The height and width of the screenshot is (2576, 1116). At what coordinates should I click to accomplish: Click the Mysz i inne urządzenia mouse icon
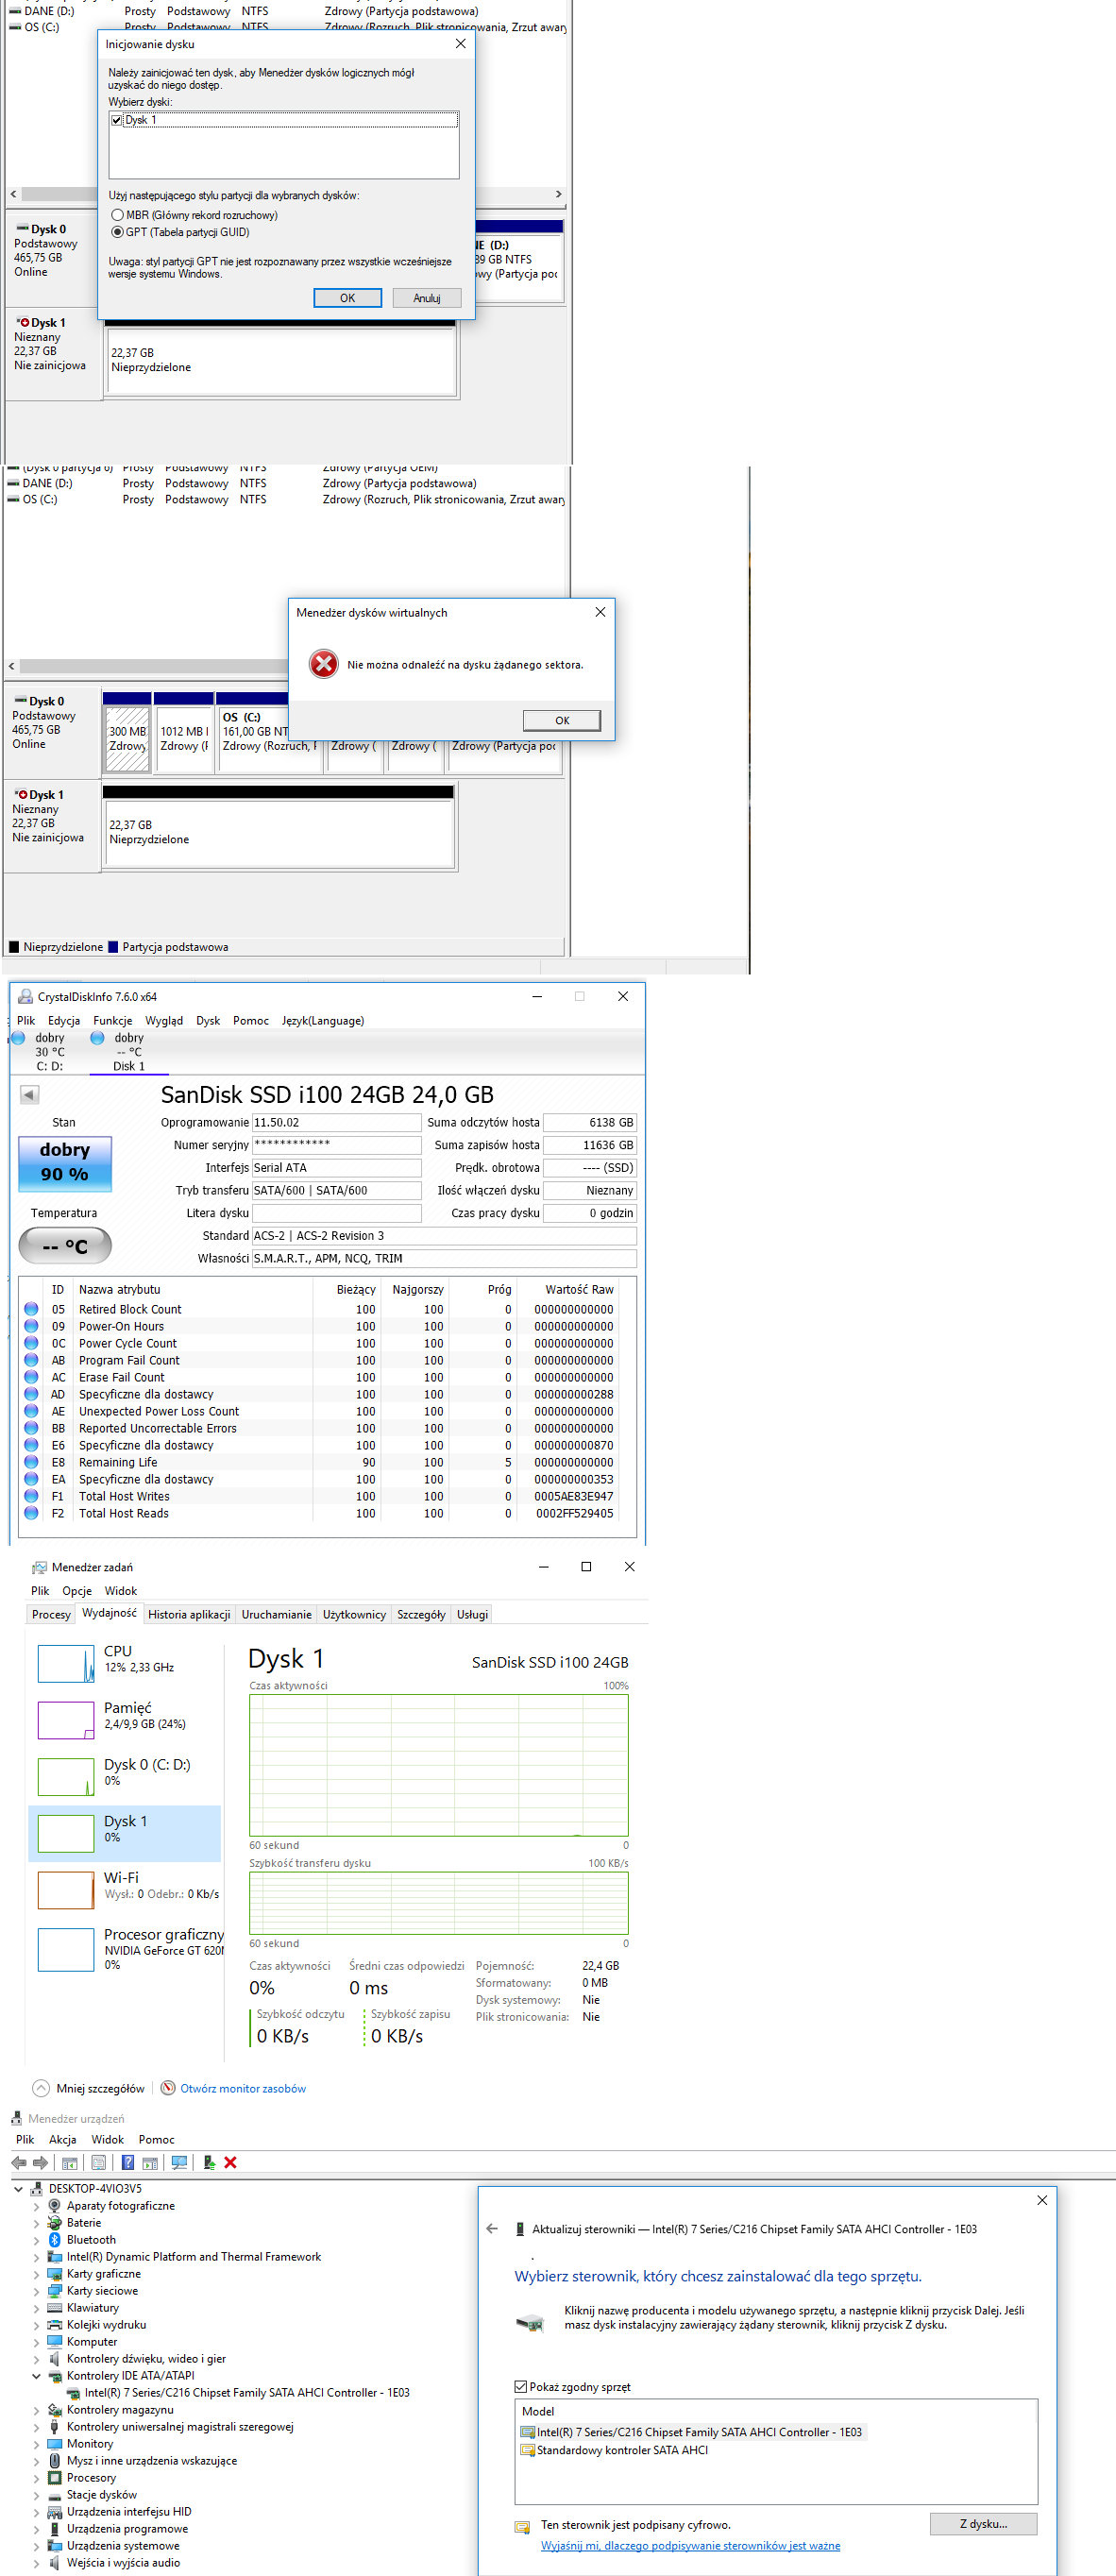click(55, 2460)
